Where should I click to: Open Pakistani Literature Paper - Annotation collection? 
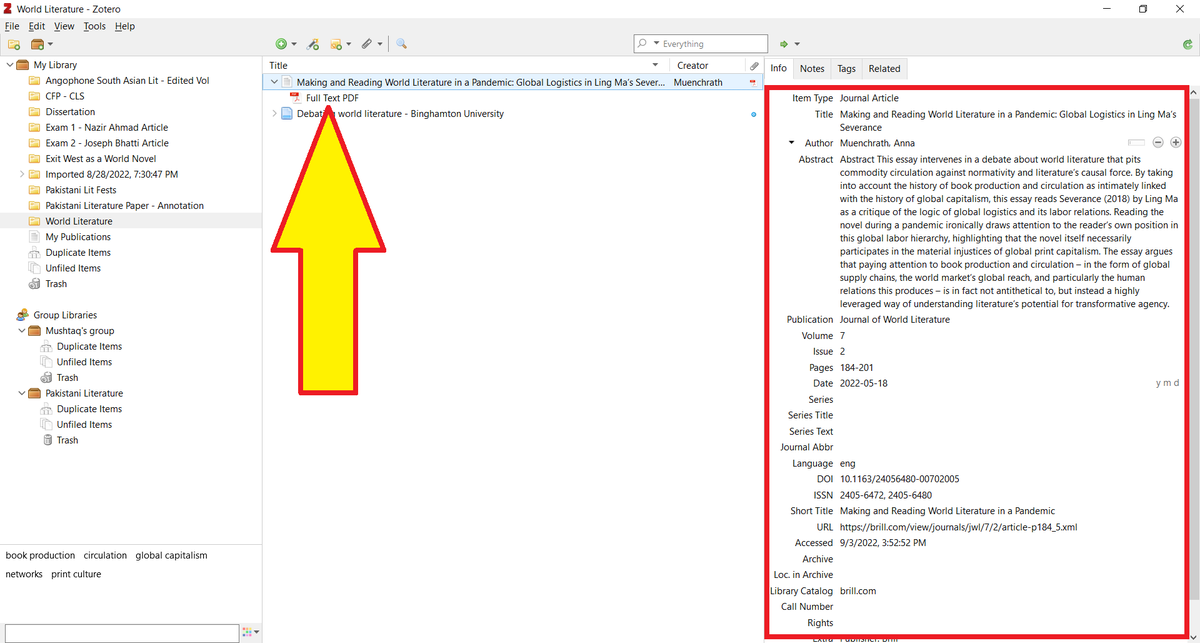pyautogui.click(x=124, y=206)
